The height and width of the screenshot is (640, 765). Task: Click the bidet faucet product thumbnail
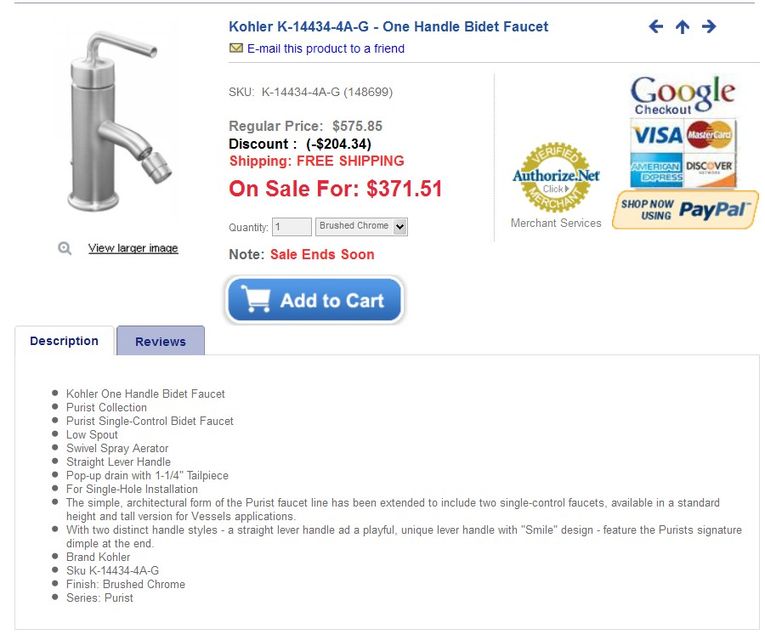(x=115, y=122)
